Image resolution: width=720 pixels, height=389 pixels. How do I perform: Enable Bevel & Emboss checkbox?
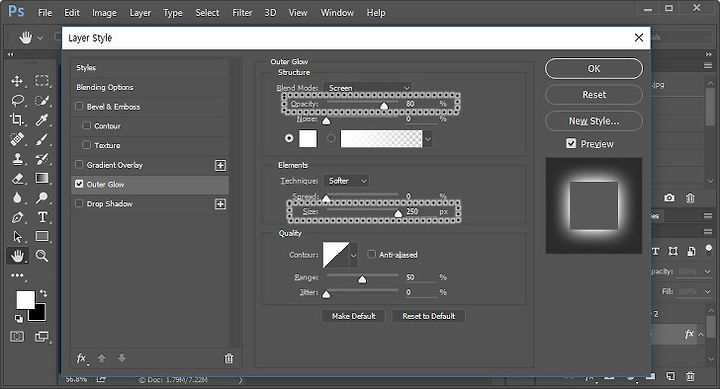tap(79, 106)
